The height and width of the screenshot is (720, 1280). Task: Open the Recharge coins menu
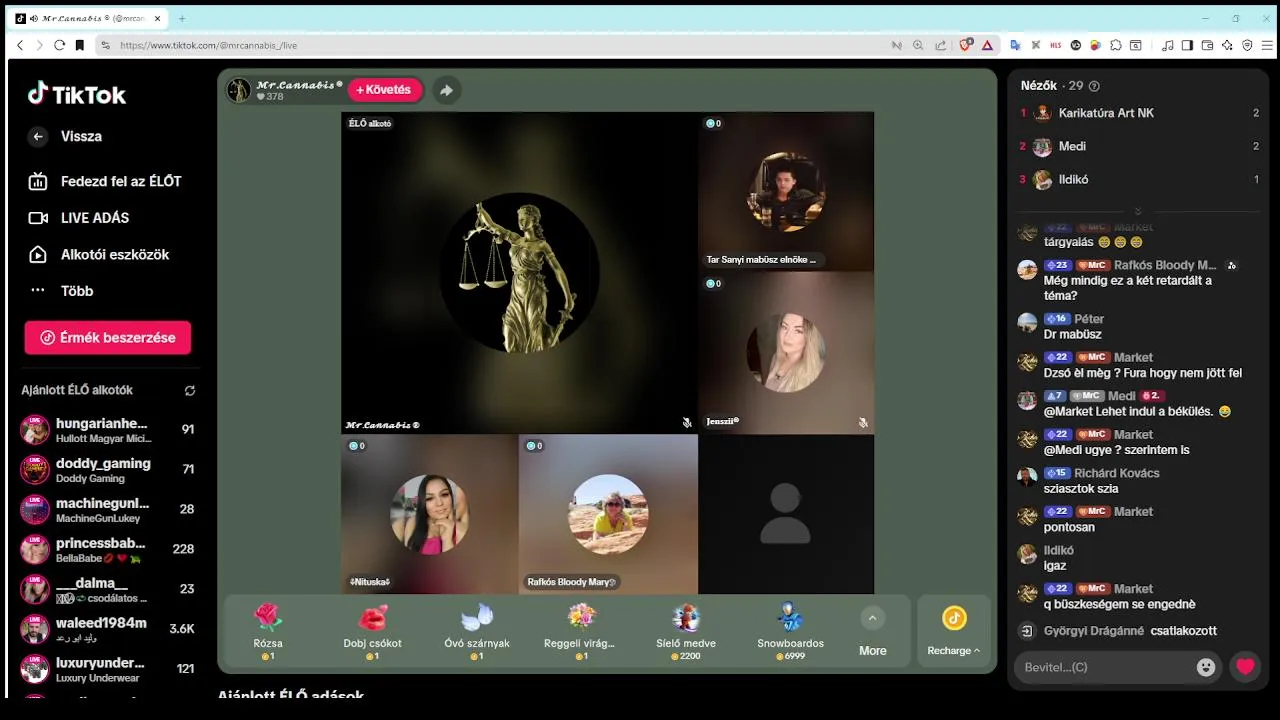[x=954, y=631]
